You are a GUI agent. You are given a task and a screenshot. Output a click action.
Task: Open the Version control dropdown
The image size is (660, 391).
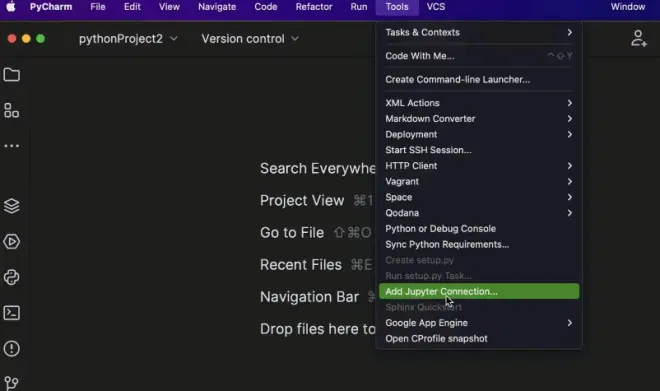tap(250, 39)
